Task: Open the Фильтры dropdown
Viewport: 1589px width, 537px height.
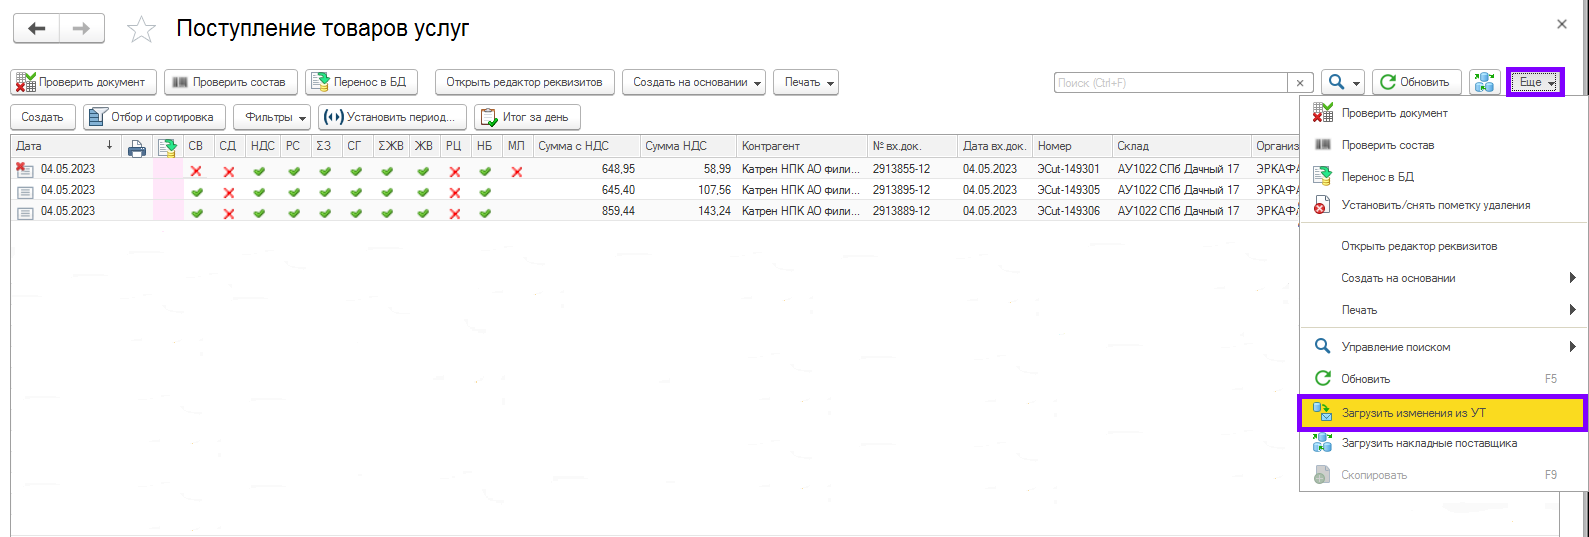Action: [272, 118]
